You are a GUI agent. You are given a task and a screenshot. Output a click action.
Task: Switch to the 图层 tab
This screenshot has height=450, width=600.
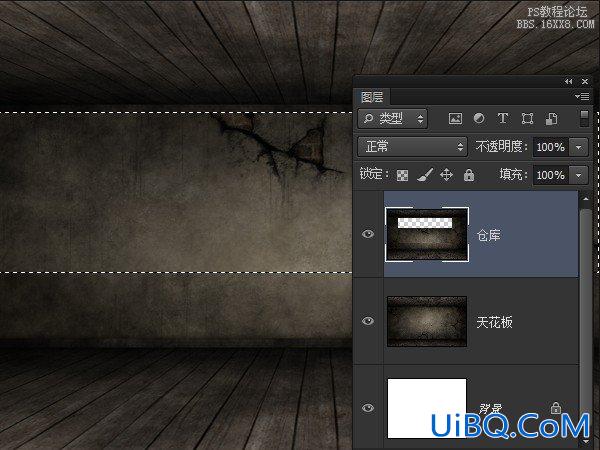point(372,97)
